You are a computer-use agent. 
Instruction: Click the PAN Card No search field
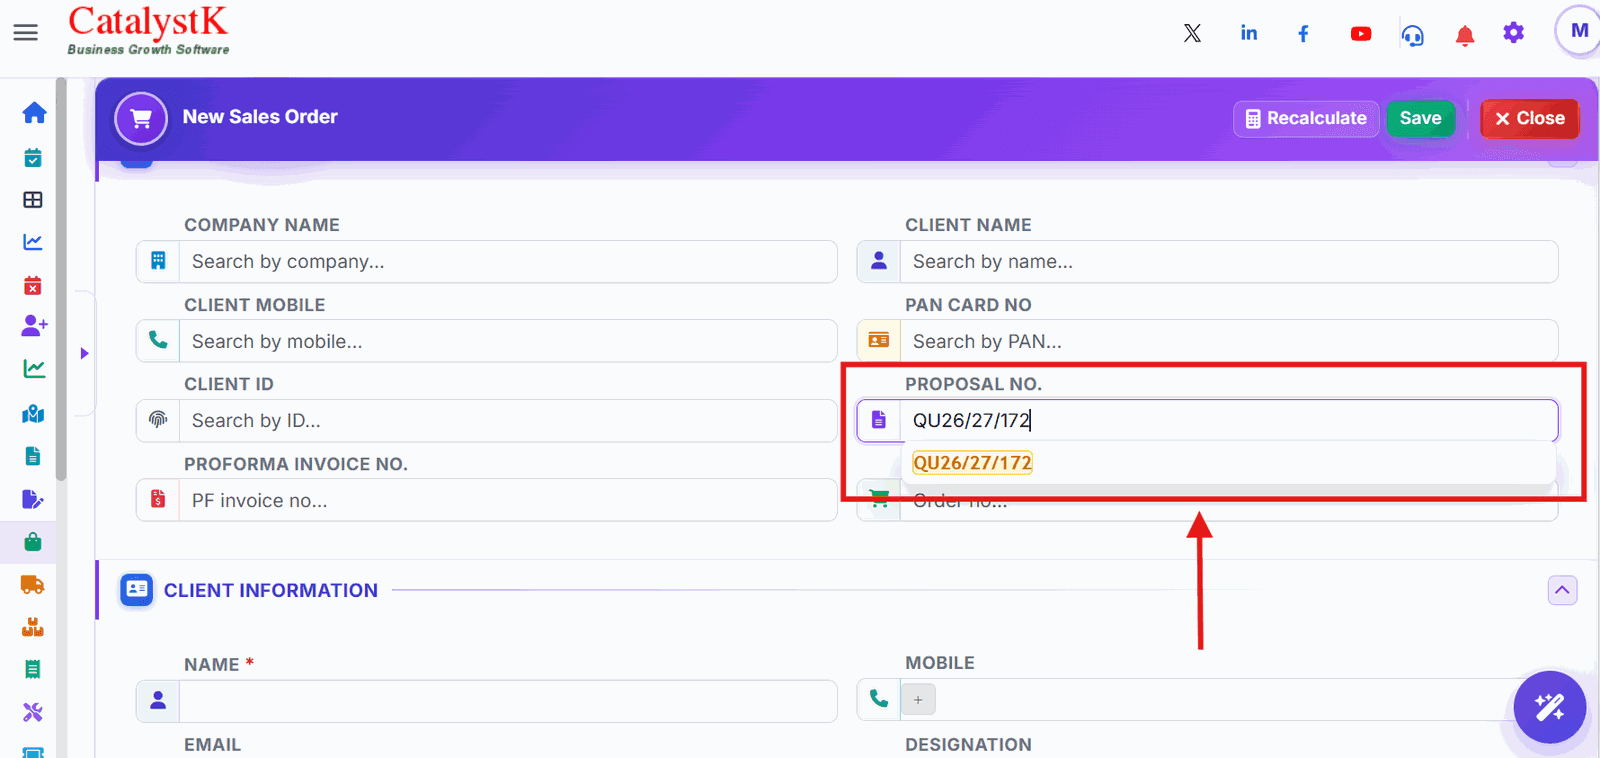tap(1229, 341)
